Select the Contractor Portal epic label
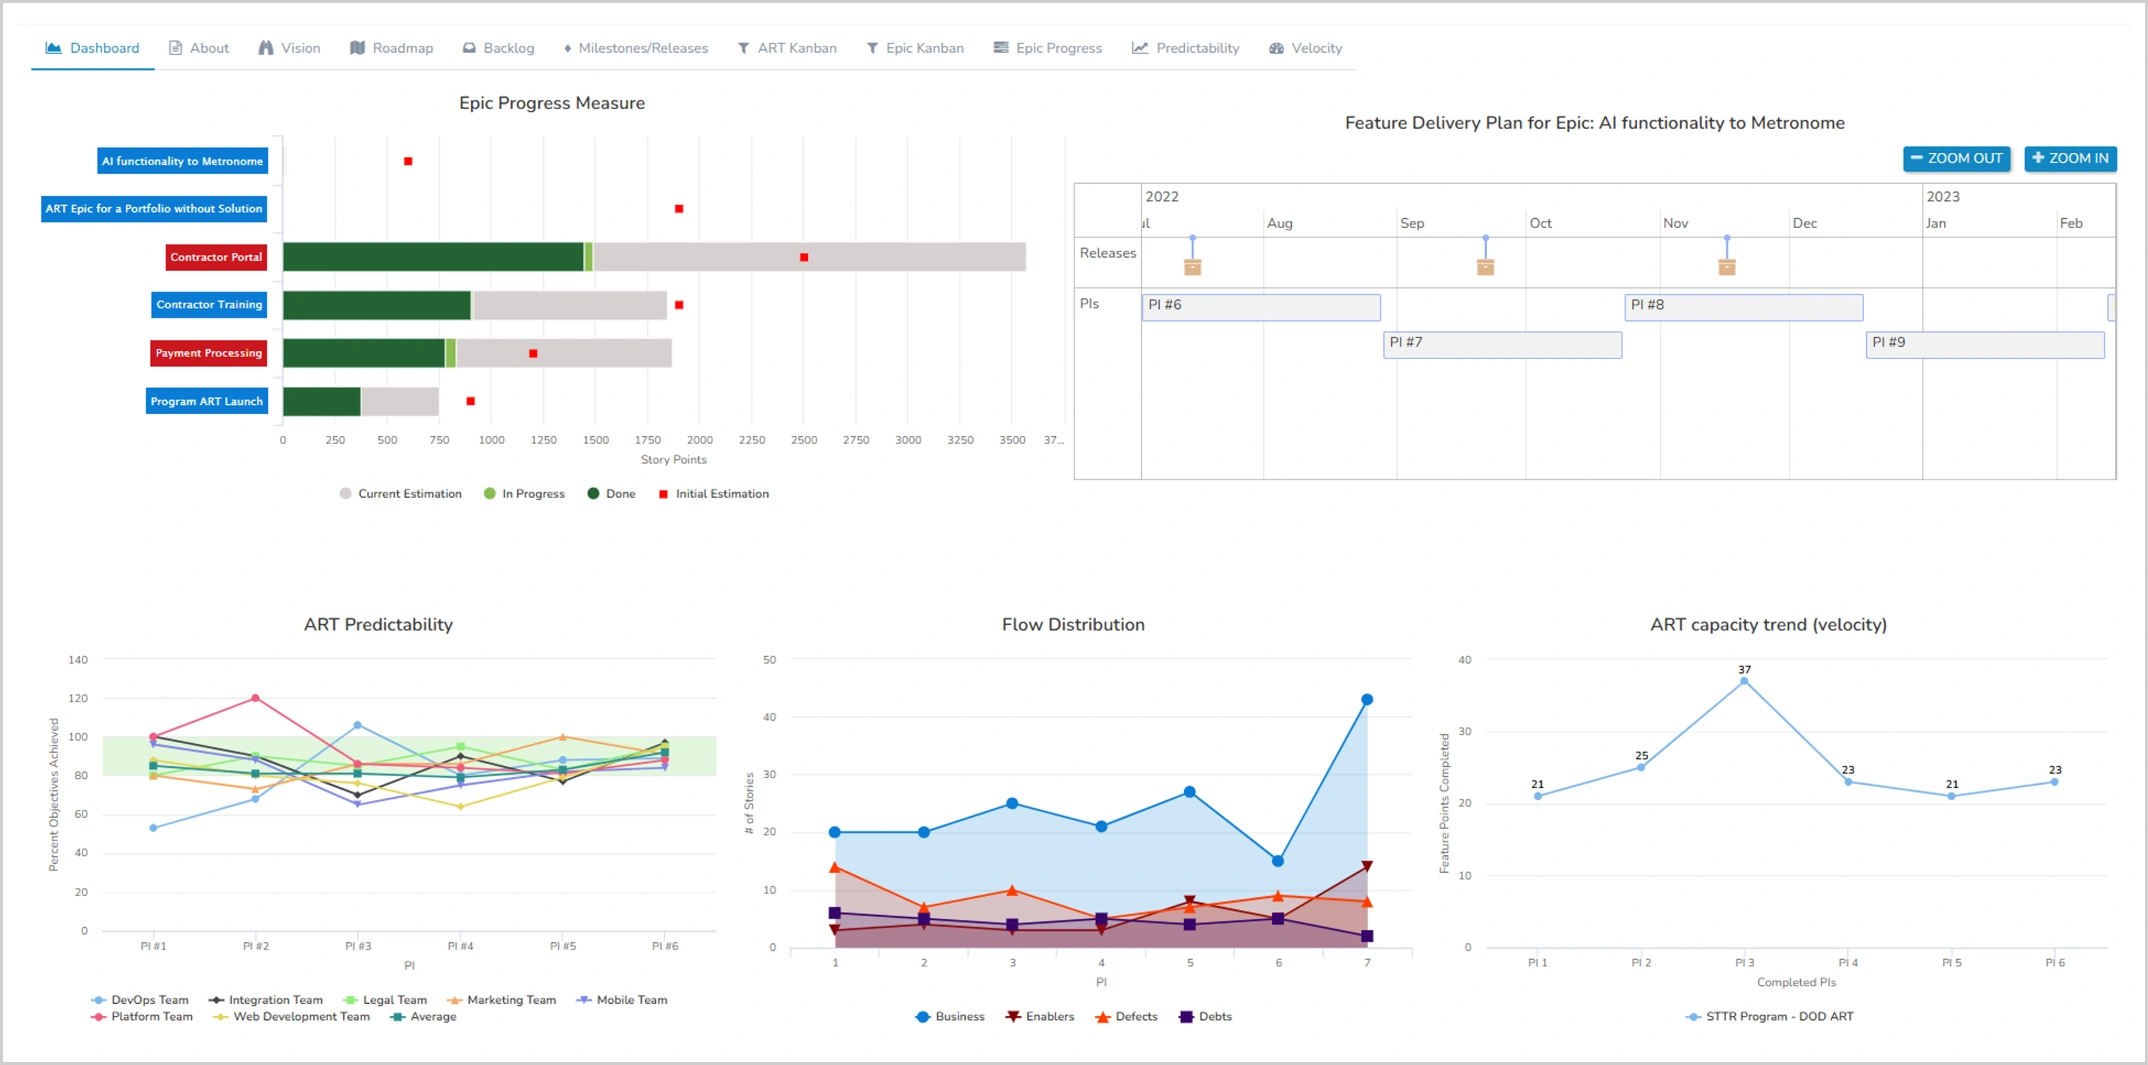 coord(216,257)
